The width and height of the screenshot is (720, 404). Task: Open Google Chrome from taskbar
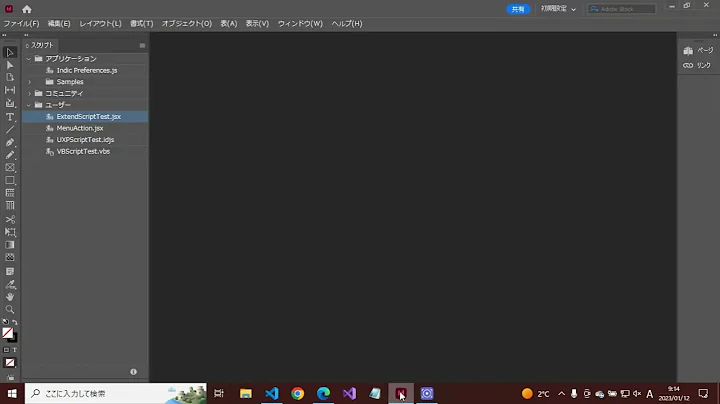[x=298, y=393]
